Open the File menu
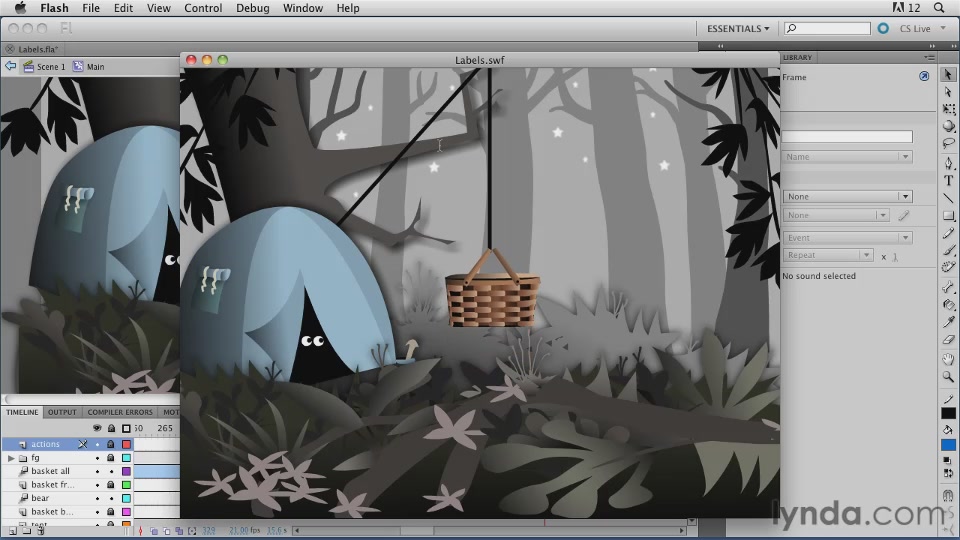Viewport: 960px width, 540px height. [x=91, y=8]
